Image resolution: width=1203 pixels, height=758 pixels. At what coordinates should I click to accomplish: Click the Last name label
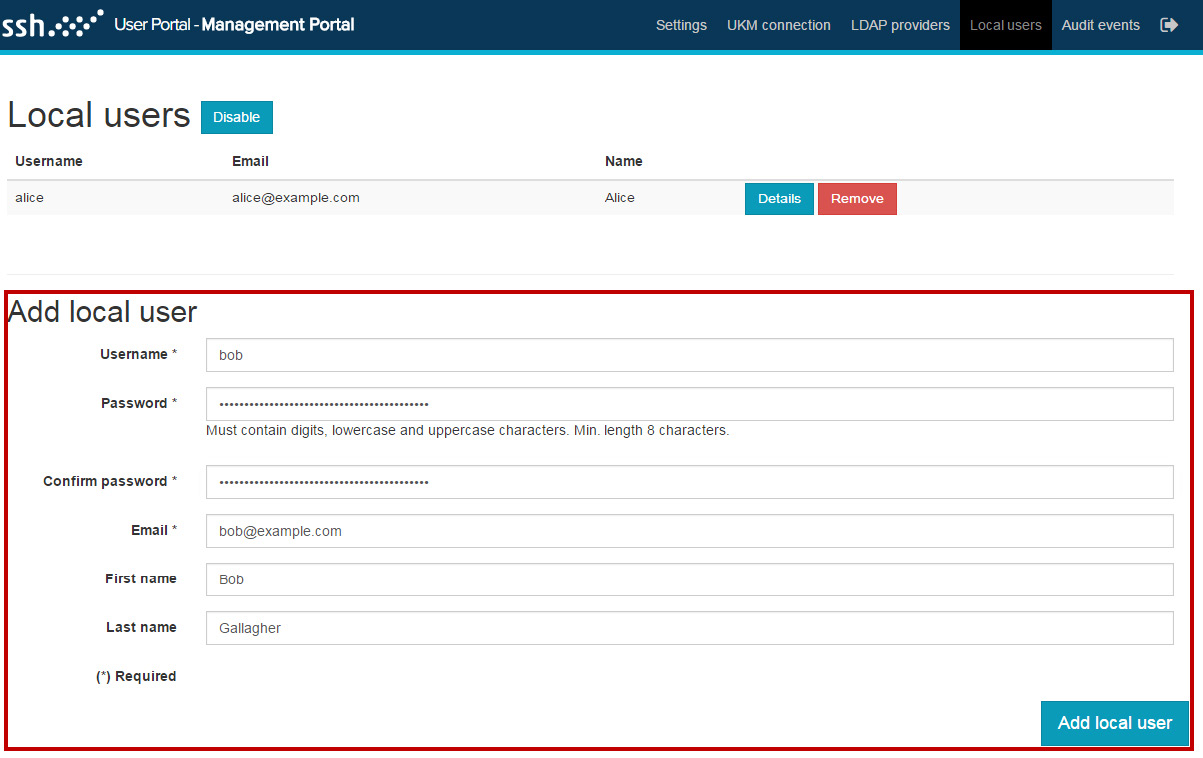(x=141, y=627)
